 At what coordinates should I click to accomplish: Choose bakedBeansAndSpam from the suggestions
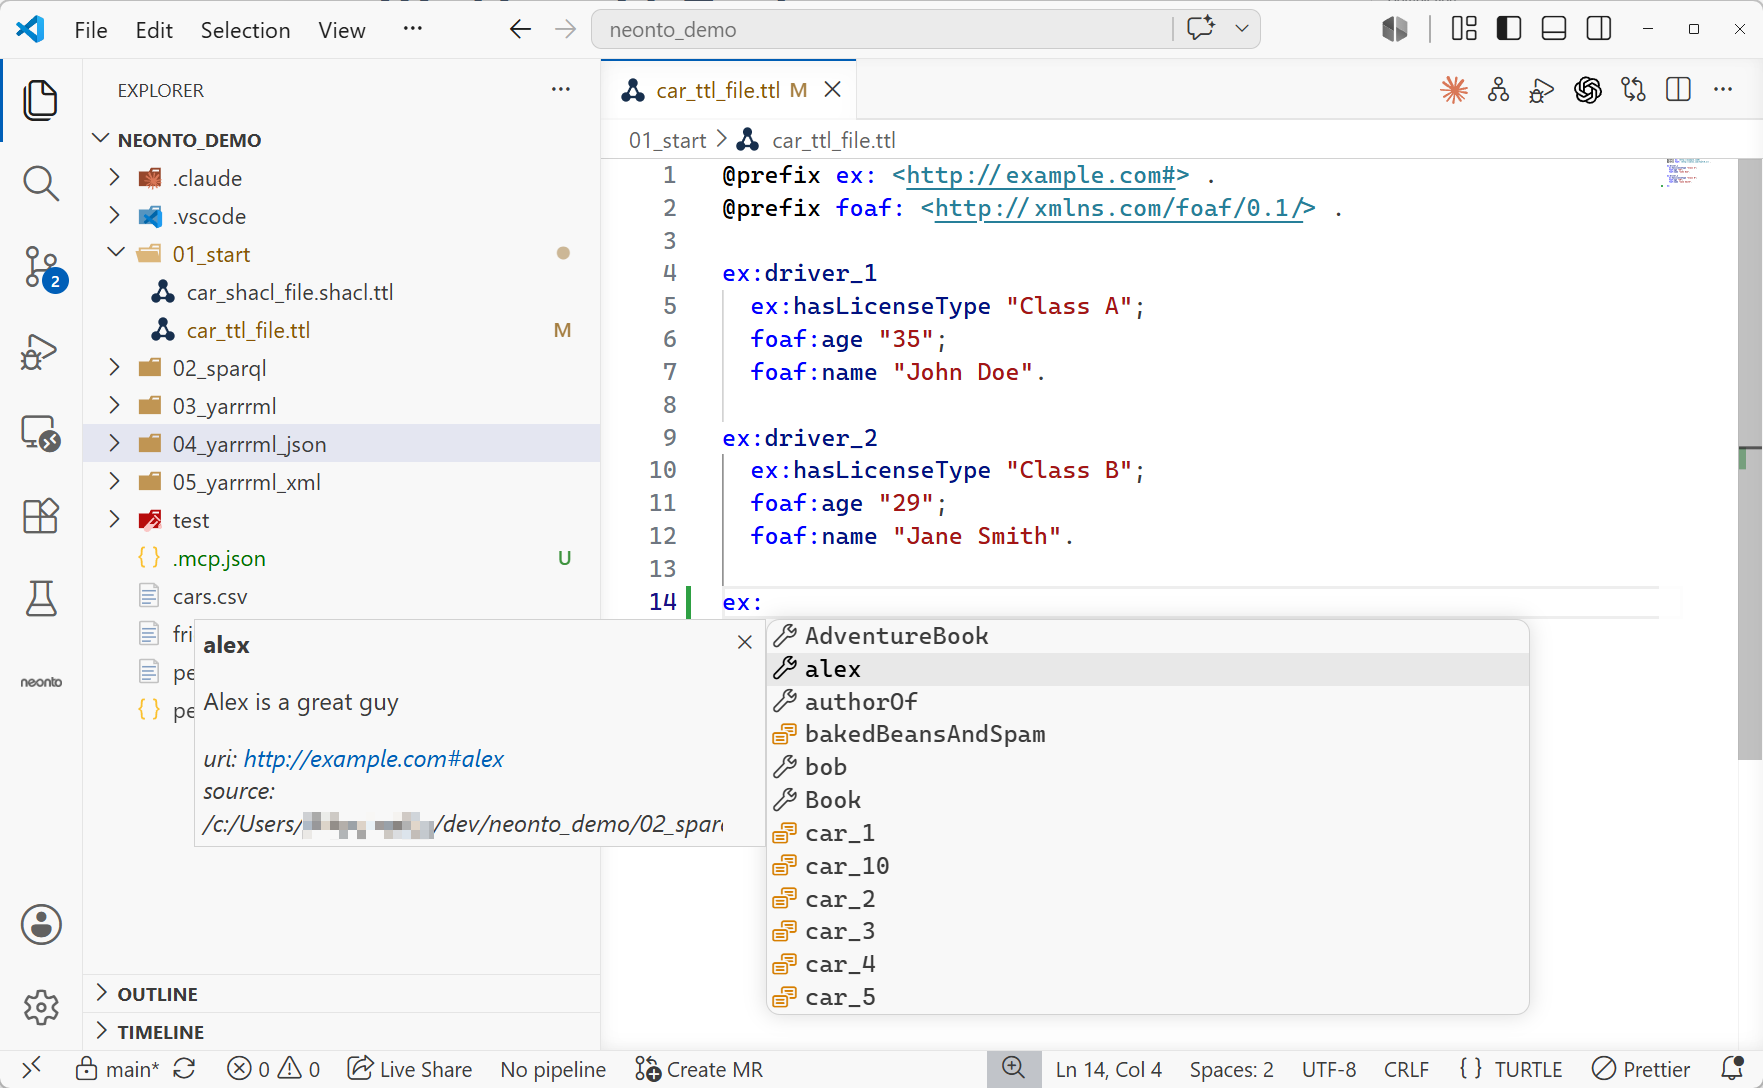pos(1148,734)
